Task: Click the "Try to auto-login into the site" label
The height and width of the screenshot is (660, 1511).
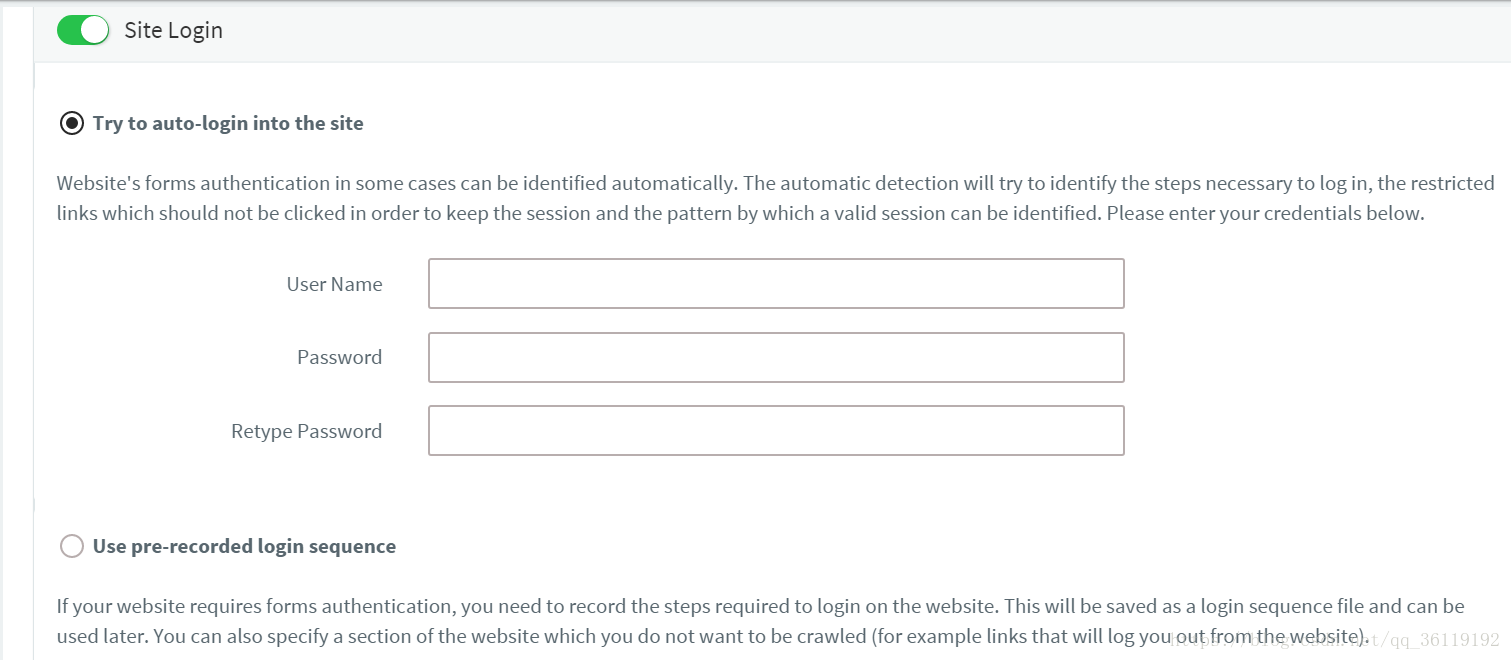Action: 228,124
